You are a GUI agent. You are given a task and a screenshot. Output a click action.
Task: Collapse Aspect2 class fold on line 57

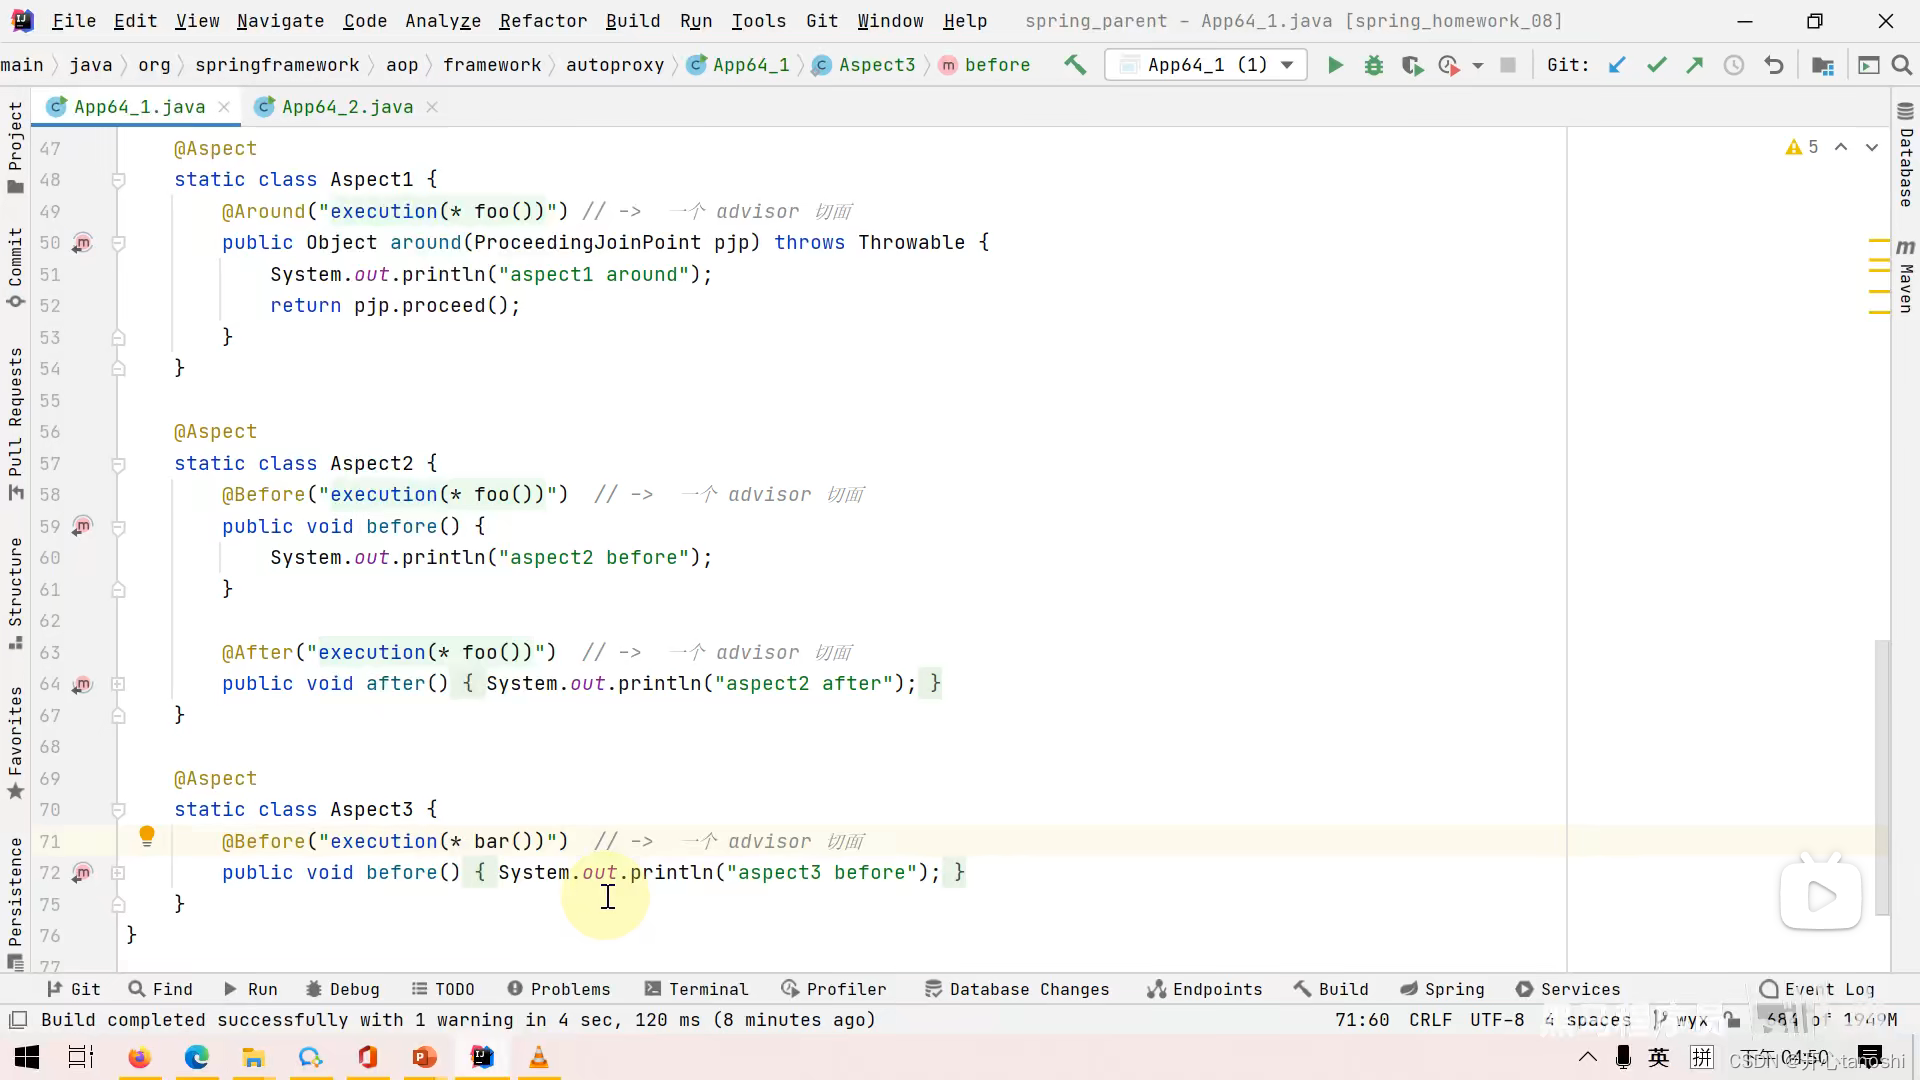point(118,464)
